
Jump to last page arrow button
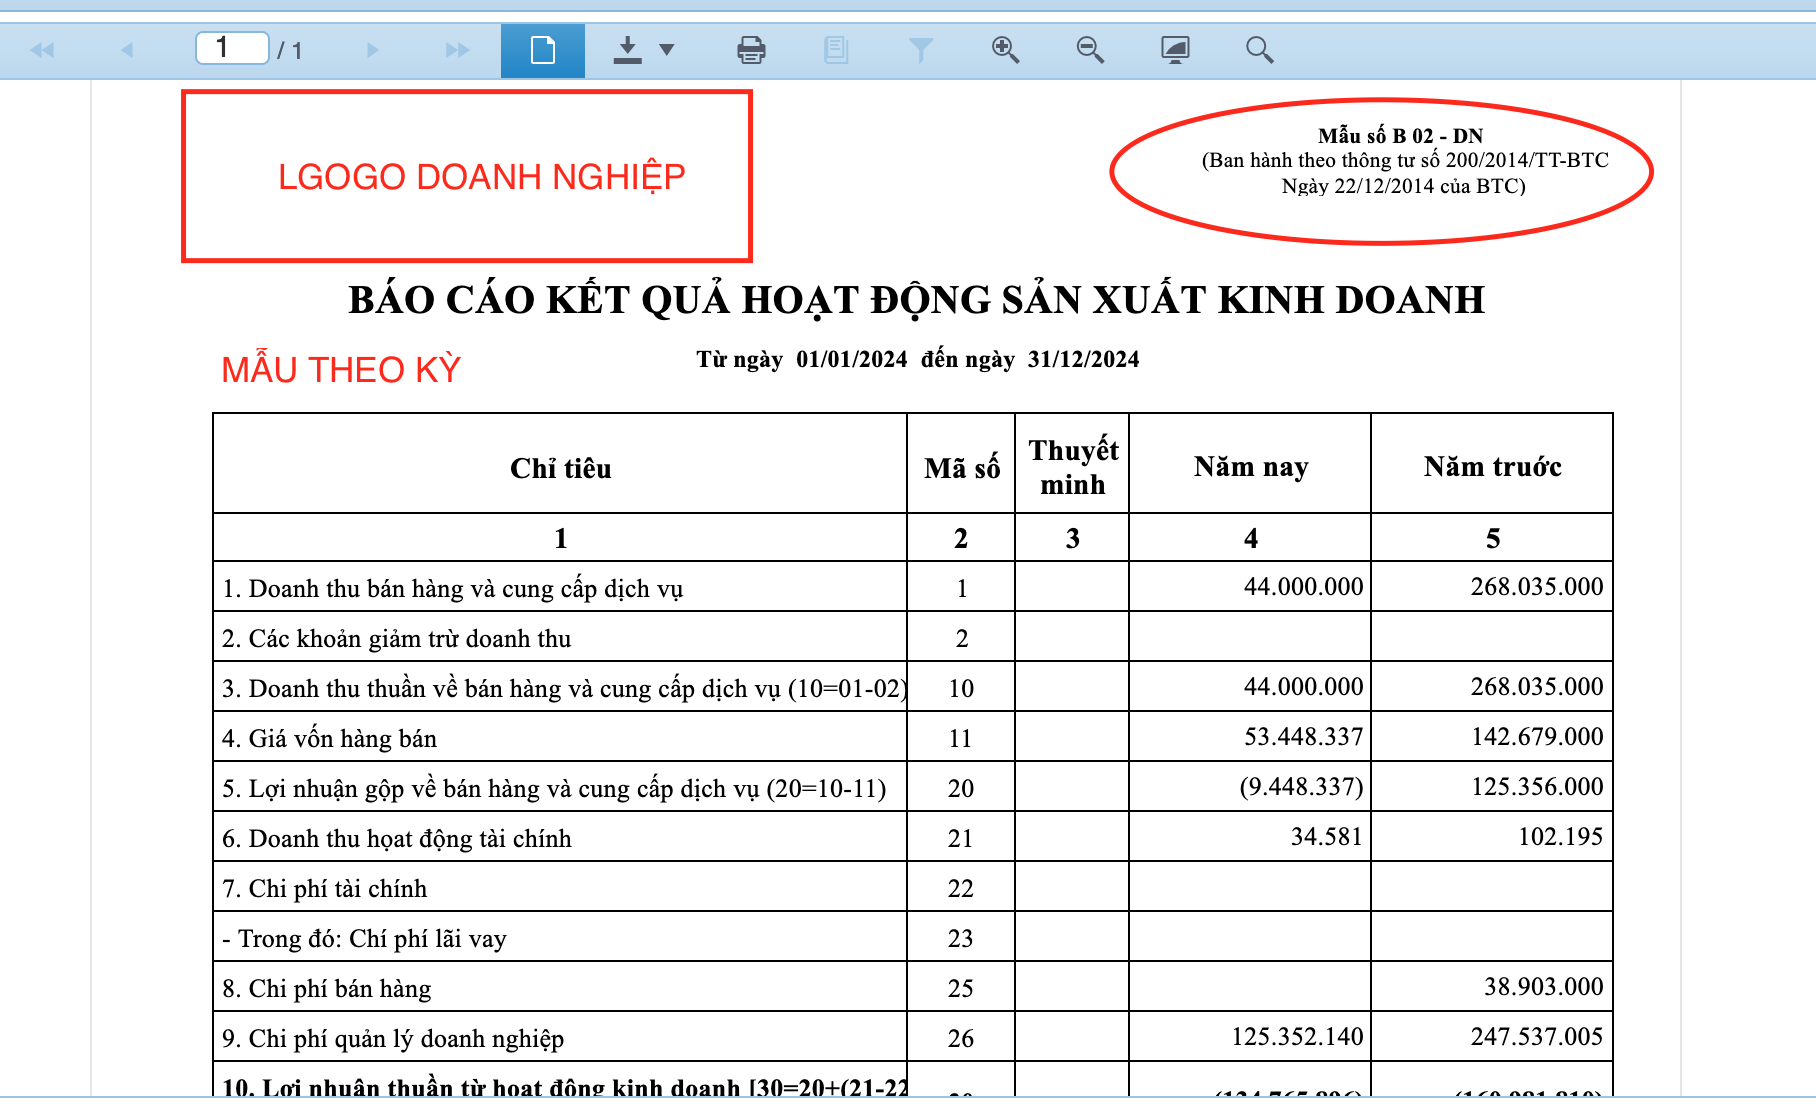coord(457,50)
